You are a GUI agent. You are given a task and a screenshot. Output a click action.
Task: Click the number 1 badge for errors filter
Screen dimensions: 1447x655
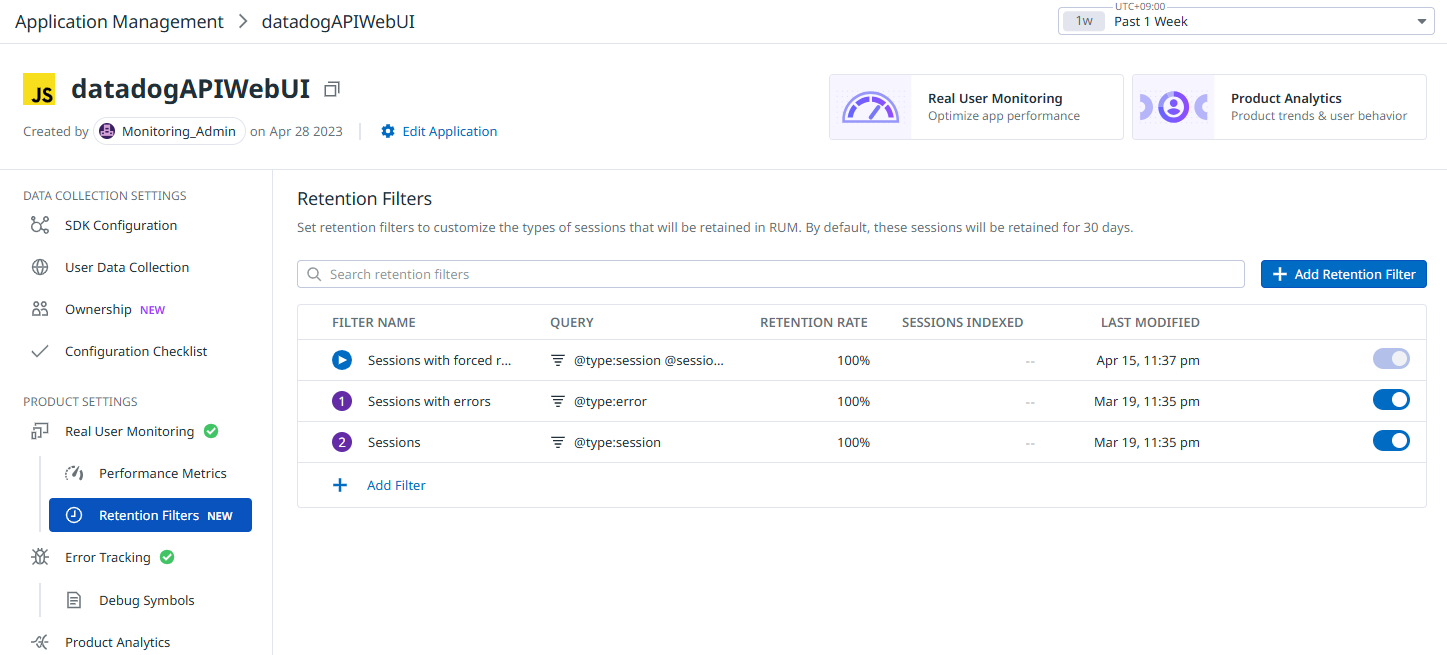pyautogui.click(x=342, y=401)
